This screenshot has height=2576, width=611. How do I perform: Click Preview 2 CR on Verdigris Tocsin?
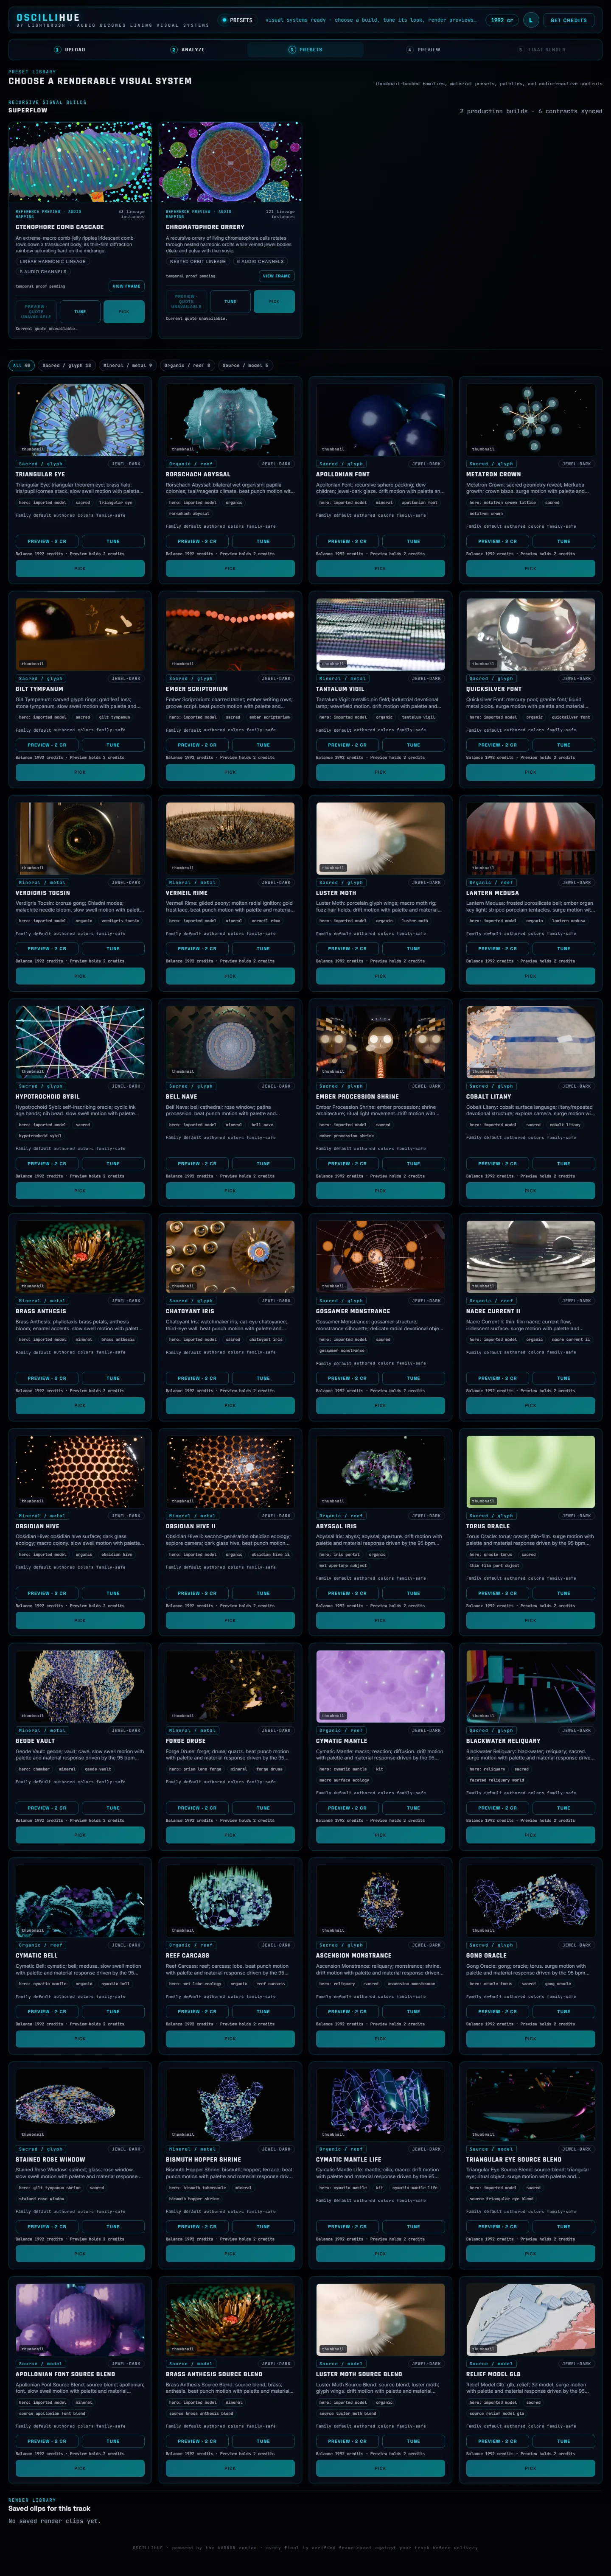pos(47,949)
